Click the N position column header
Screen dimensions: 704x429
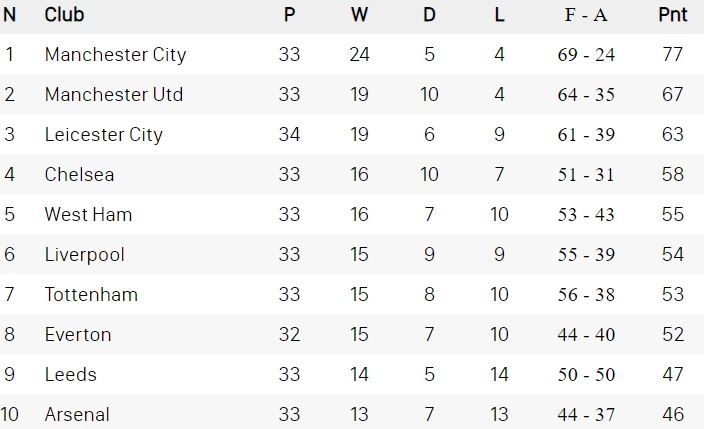point(10,16)
